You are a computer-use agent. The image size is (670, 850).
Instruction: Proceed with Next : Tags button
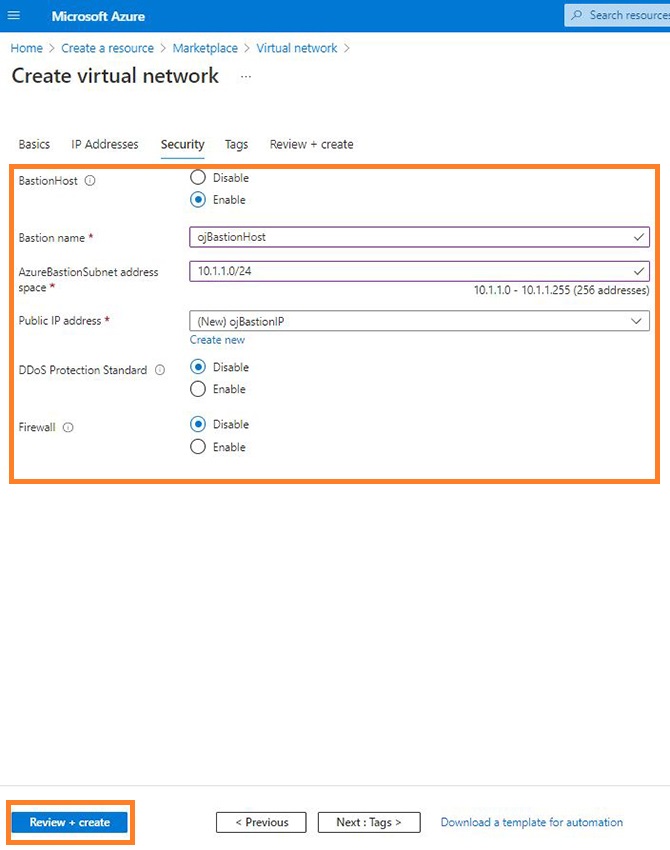coord(369,822)
